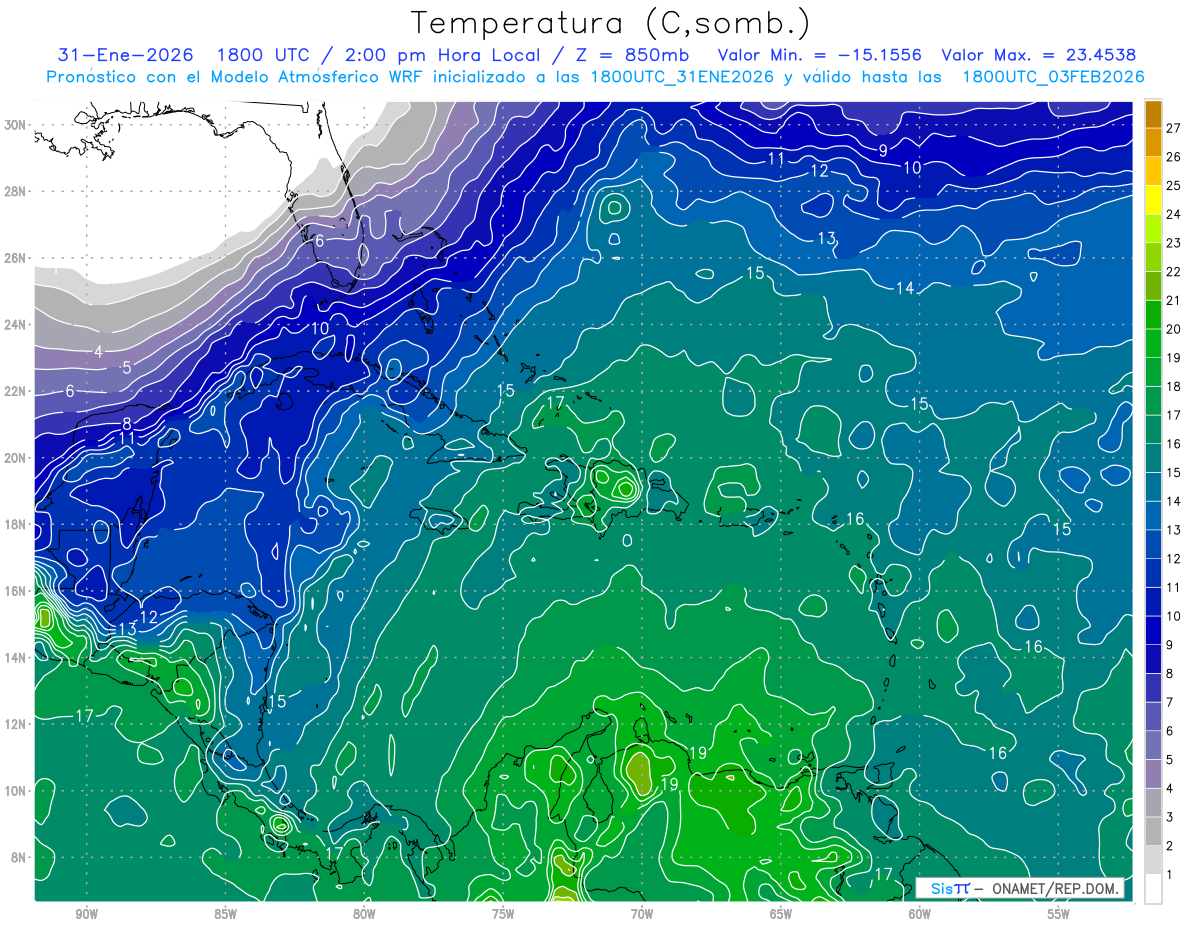Click the white swatch below 1 on color bar
The width and height of the screenshot is (1200, 927).
pyautogui.click(x=1153, y=889)
